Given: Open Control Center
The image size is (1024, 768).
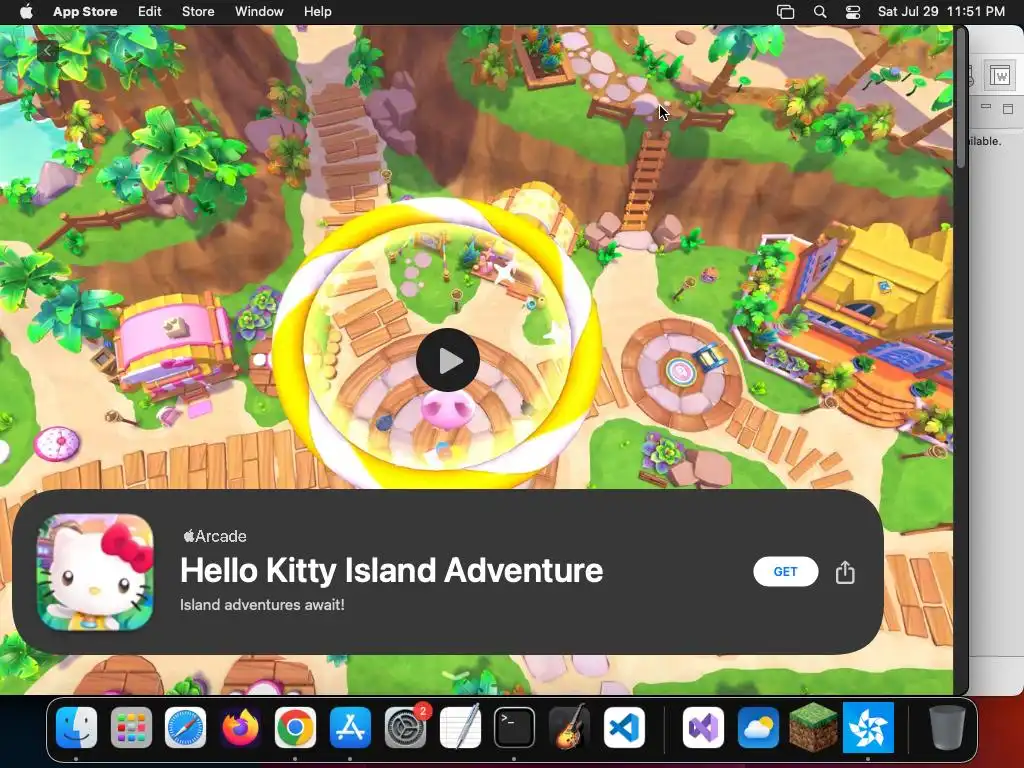Looking at the screenshot, I should click(852, 12).
